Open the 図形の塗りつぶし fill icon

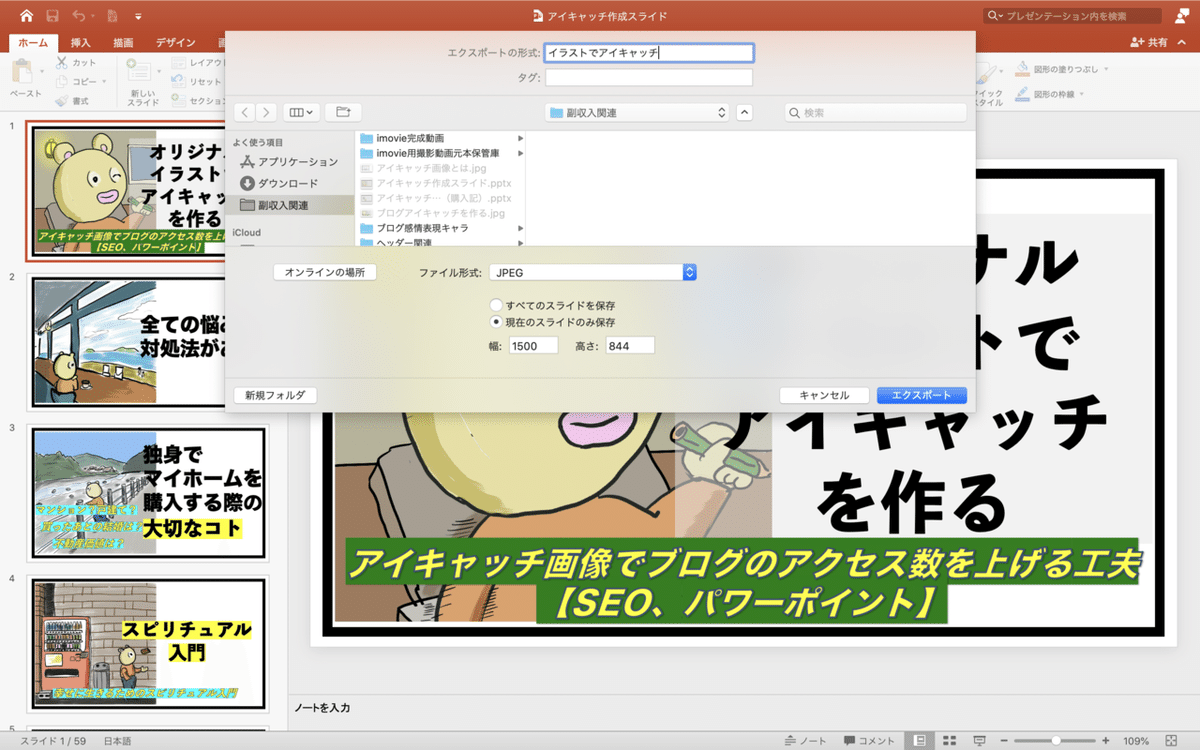tap(1022, 69)
